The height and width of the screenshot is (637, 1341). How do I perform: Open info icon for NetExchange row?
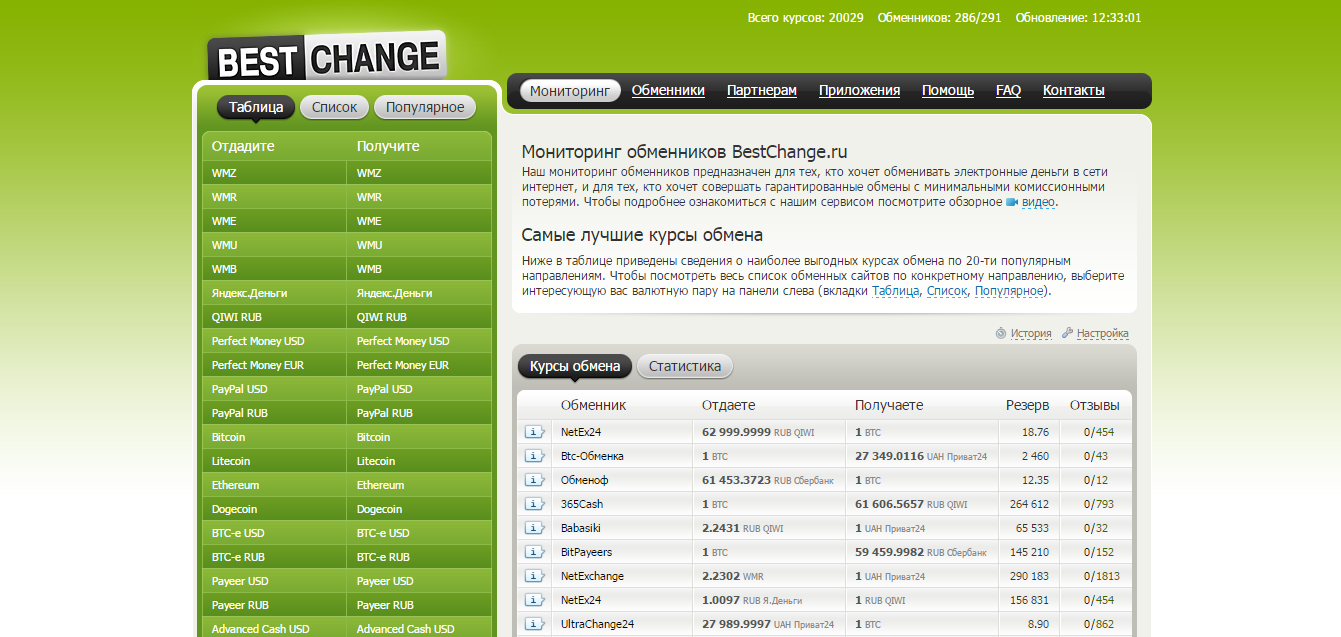pos(535,576)
